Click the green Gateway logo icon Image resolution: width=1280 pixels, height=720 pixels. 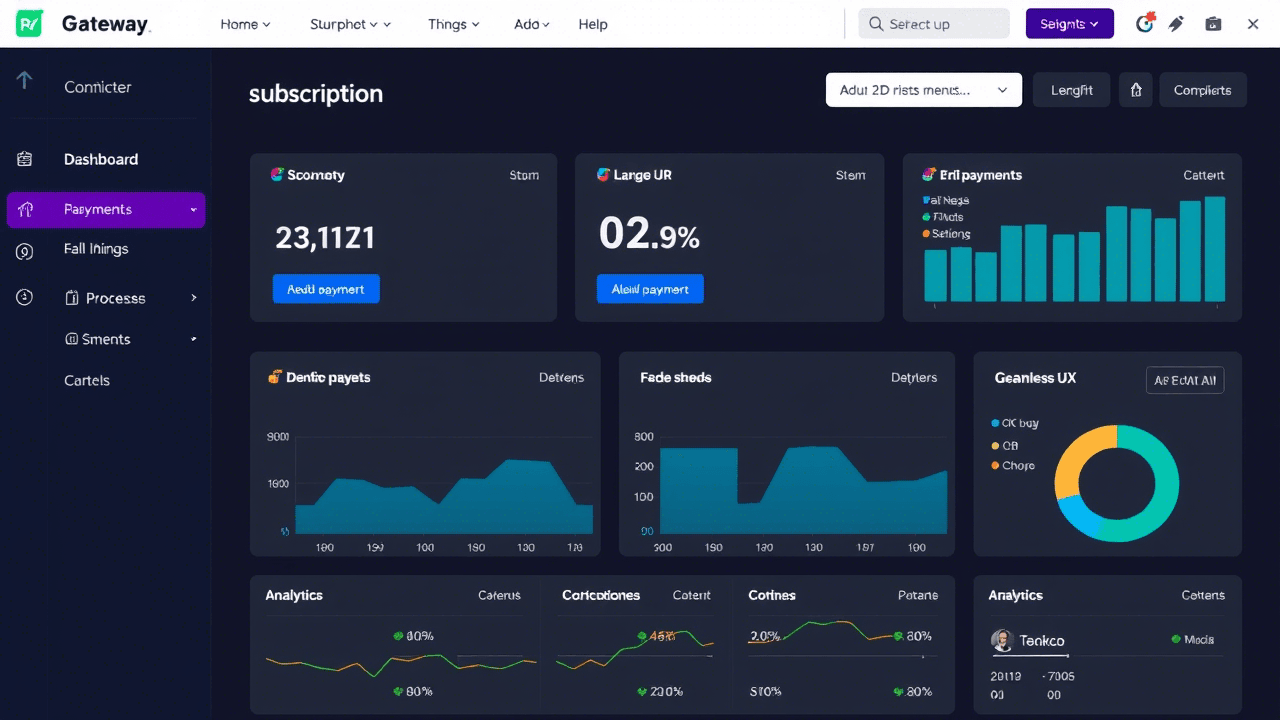tap(30, 23)
